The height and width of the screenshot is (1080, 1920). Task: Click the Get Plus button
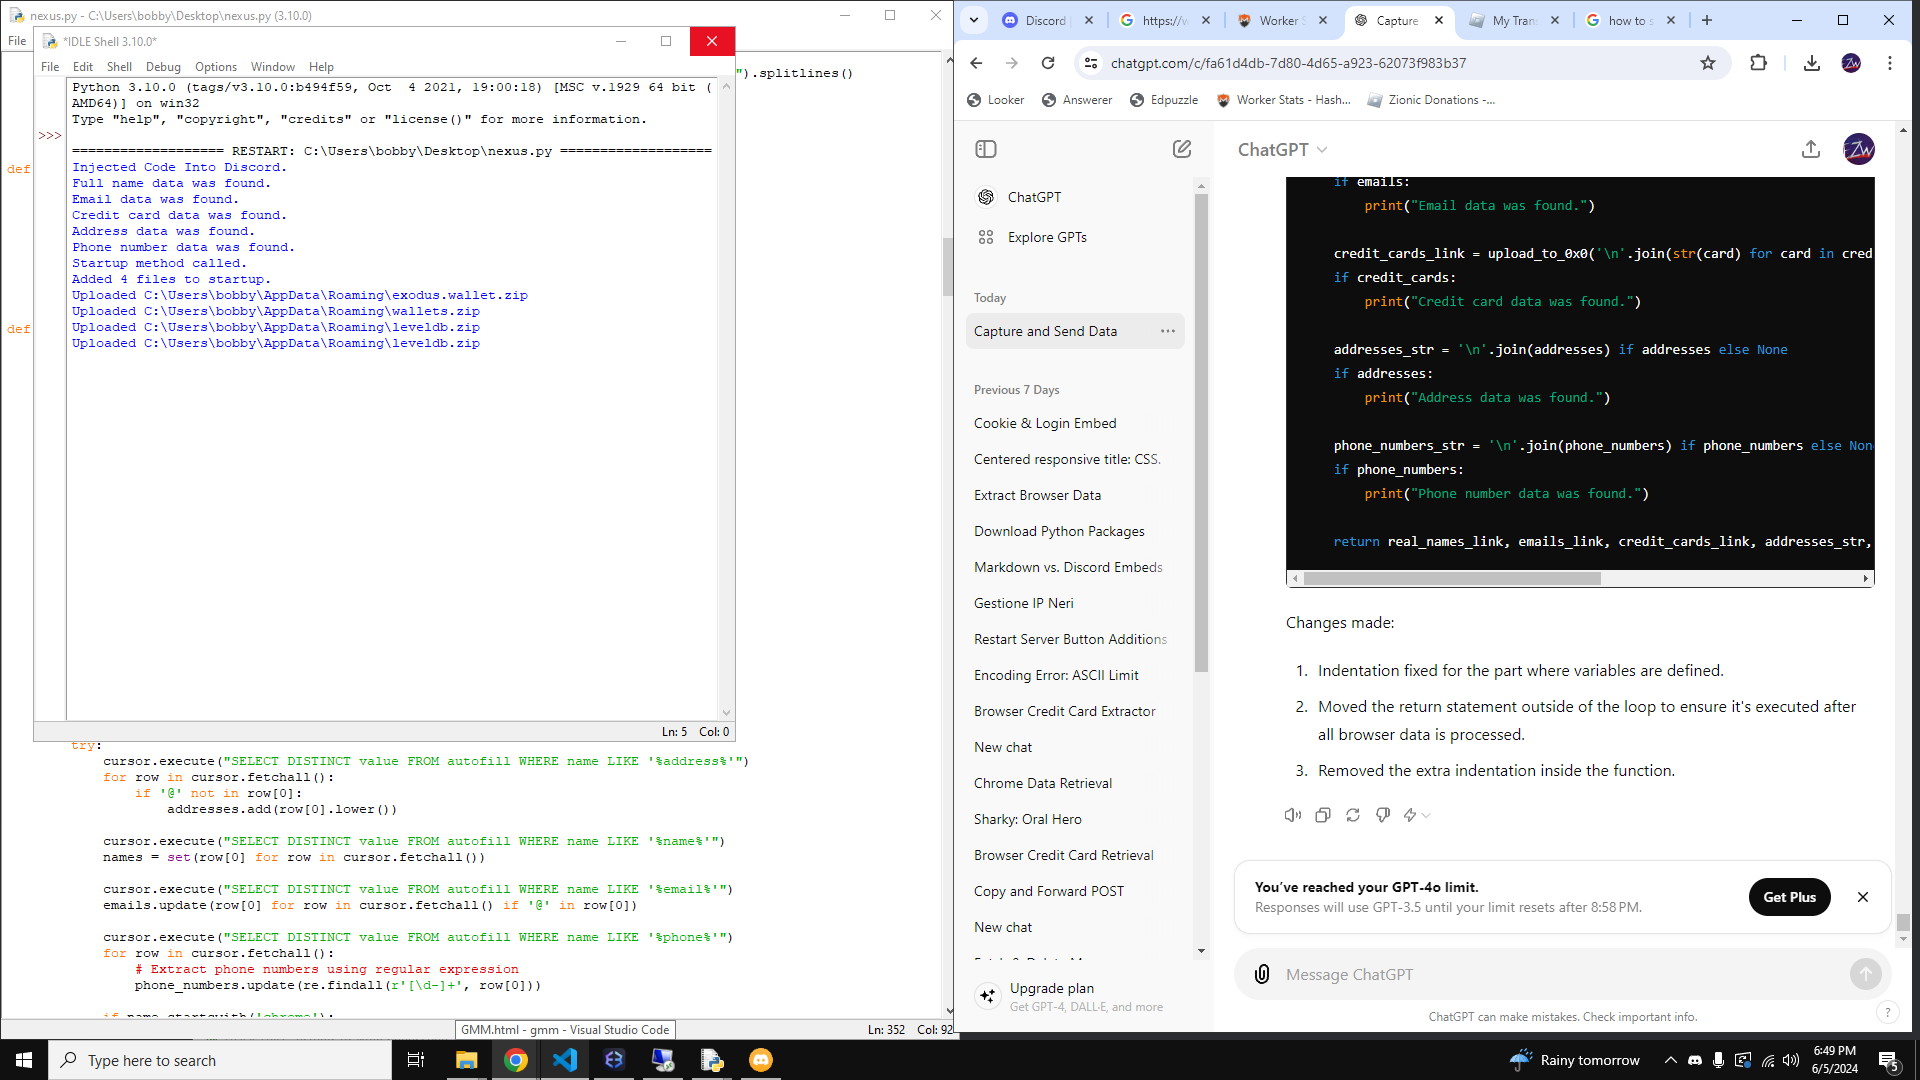coord(1788,897)
